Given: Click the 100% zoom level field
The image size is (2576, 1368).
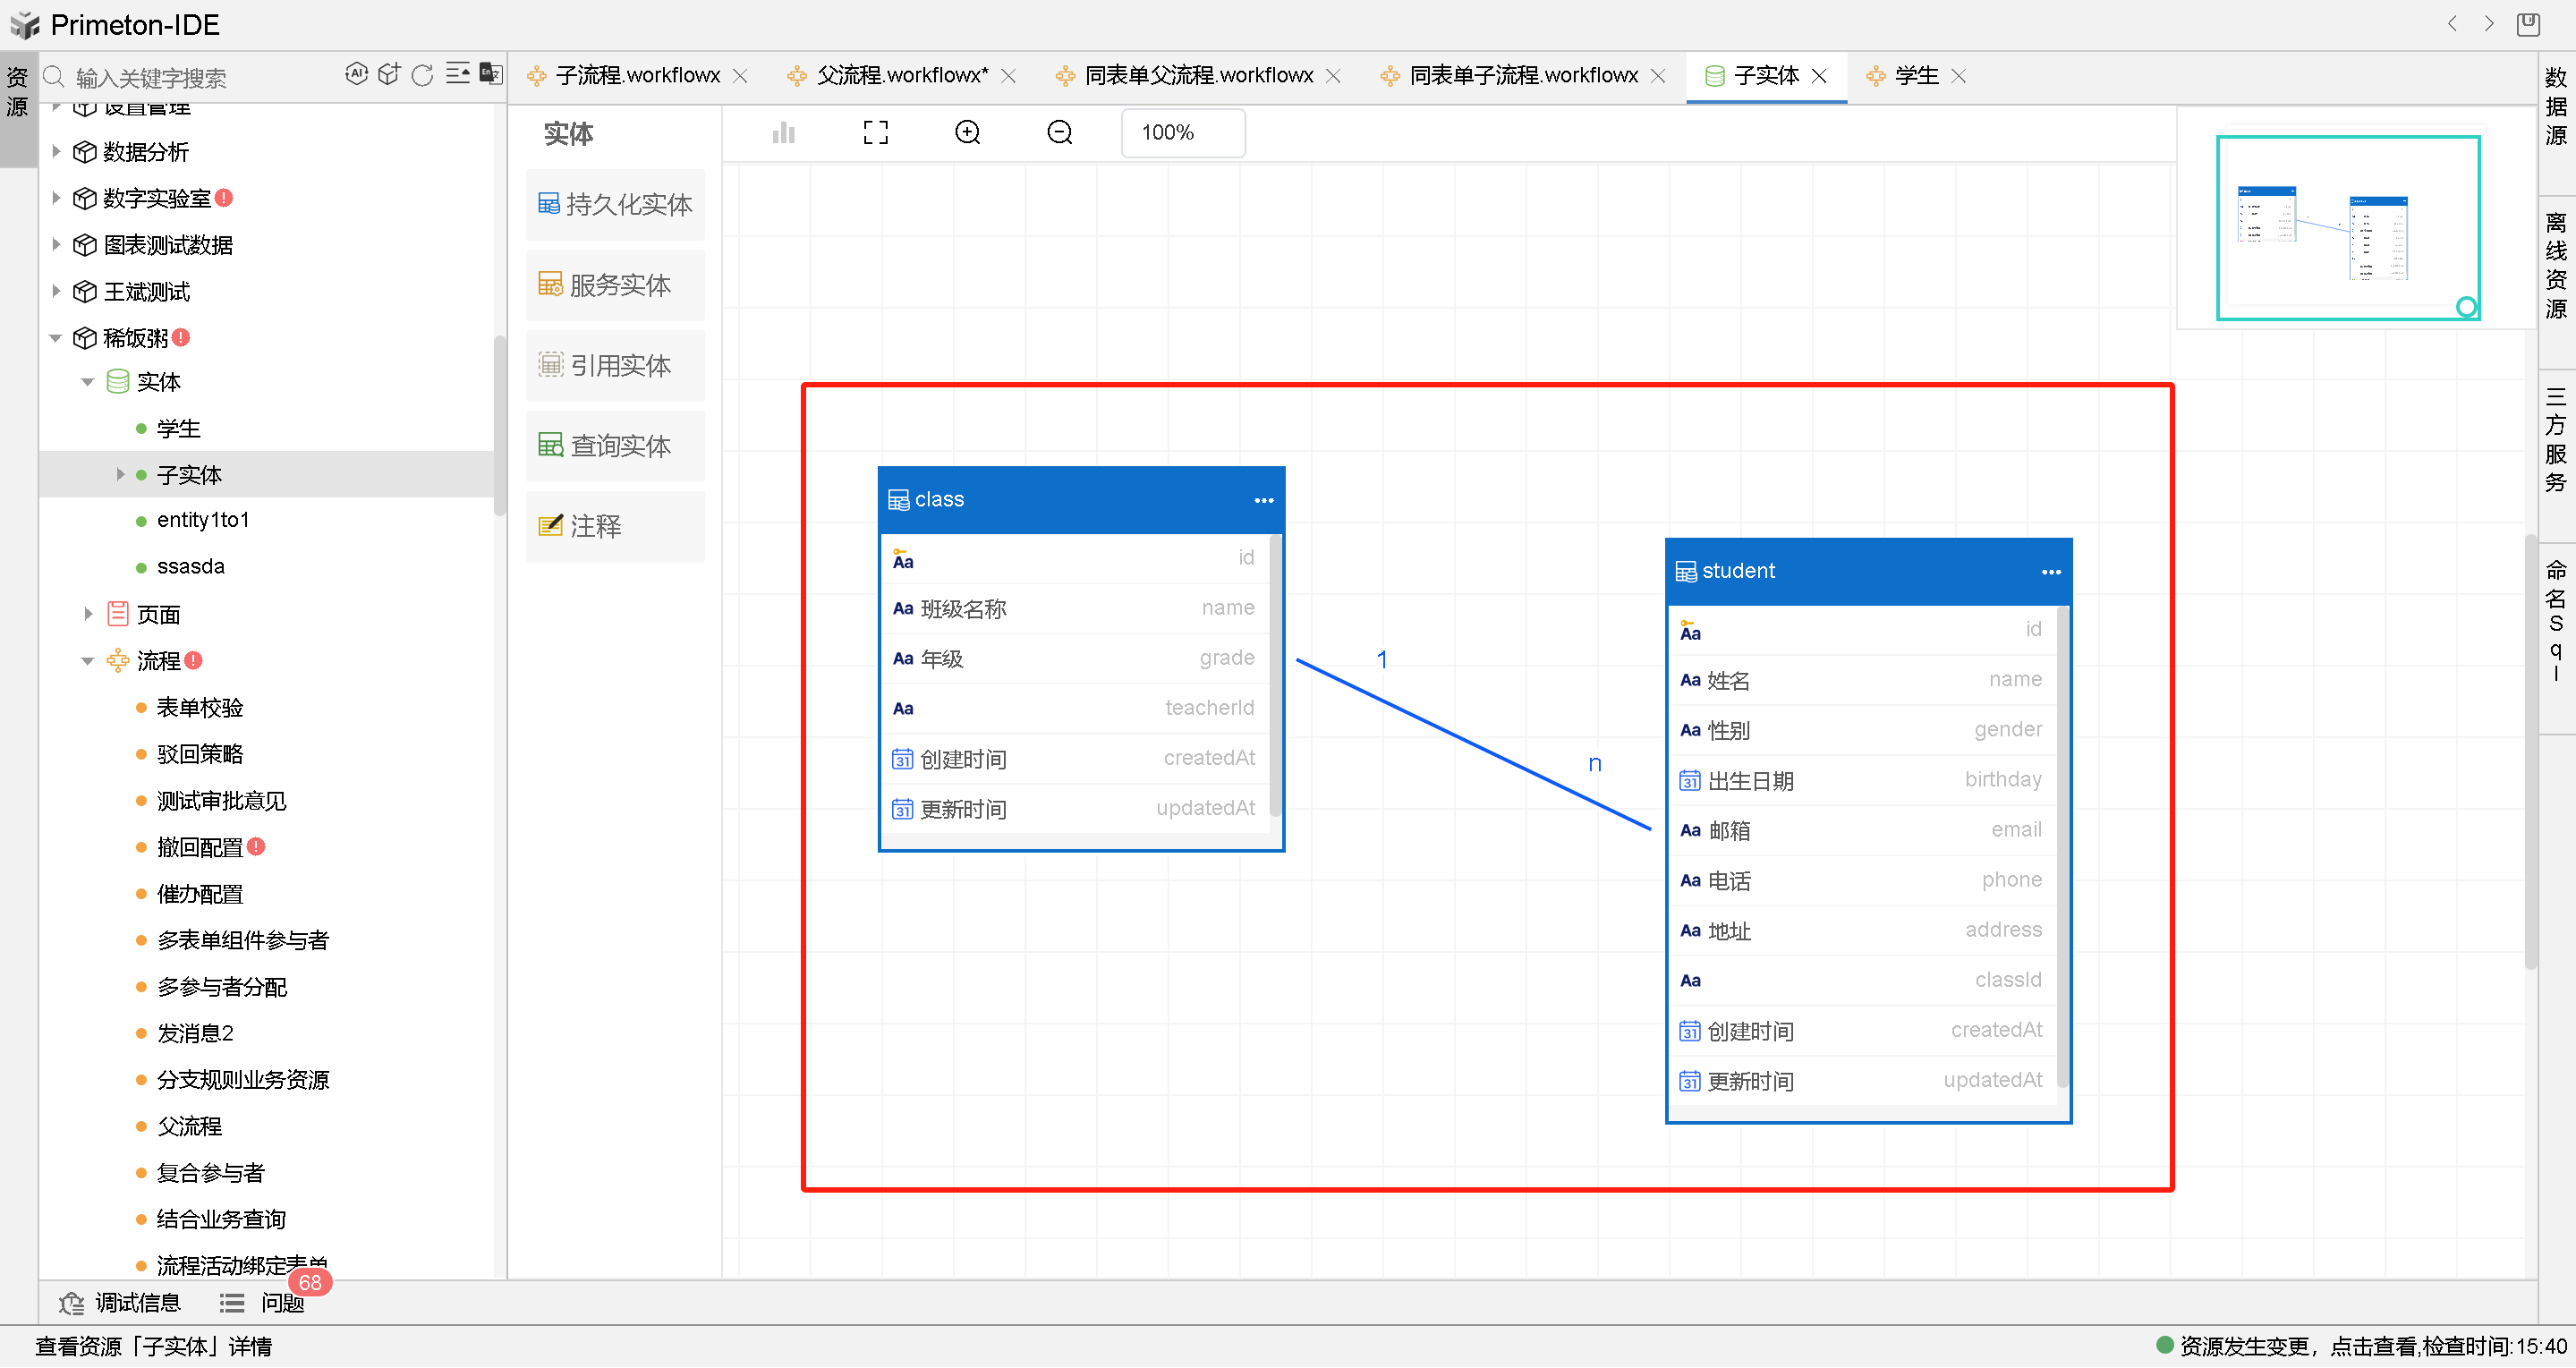Looking at the screenshot, I should (x=1182, y=133).
